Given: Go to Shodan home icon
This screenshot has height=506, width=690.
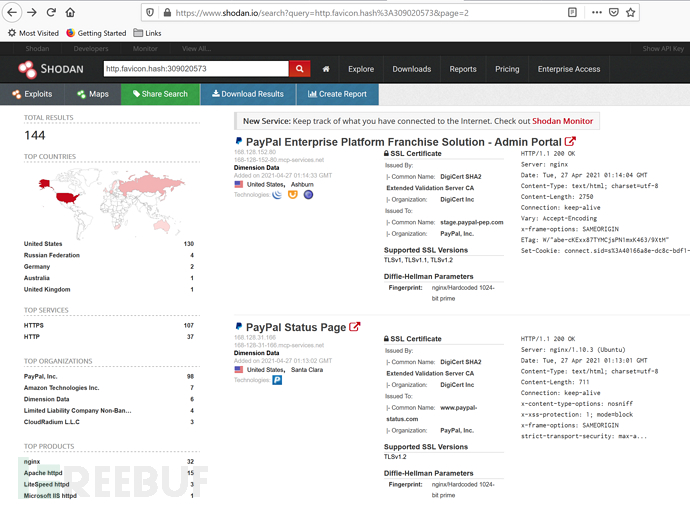Looking at the screenshot, I should click(x=326, y=69).
